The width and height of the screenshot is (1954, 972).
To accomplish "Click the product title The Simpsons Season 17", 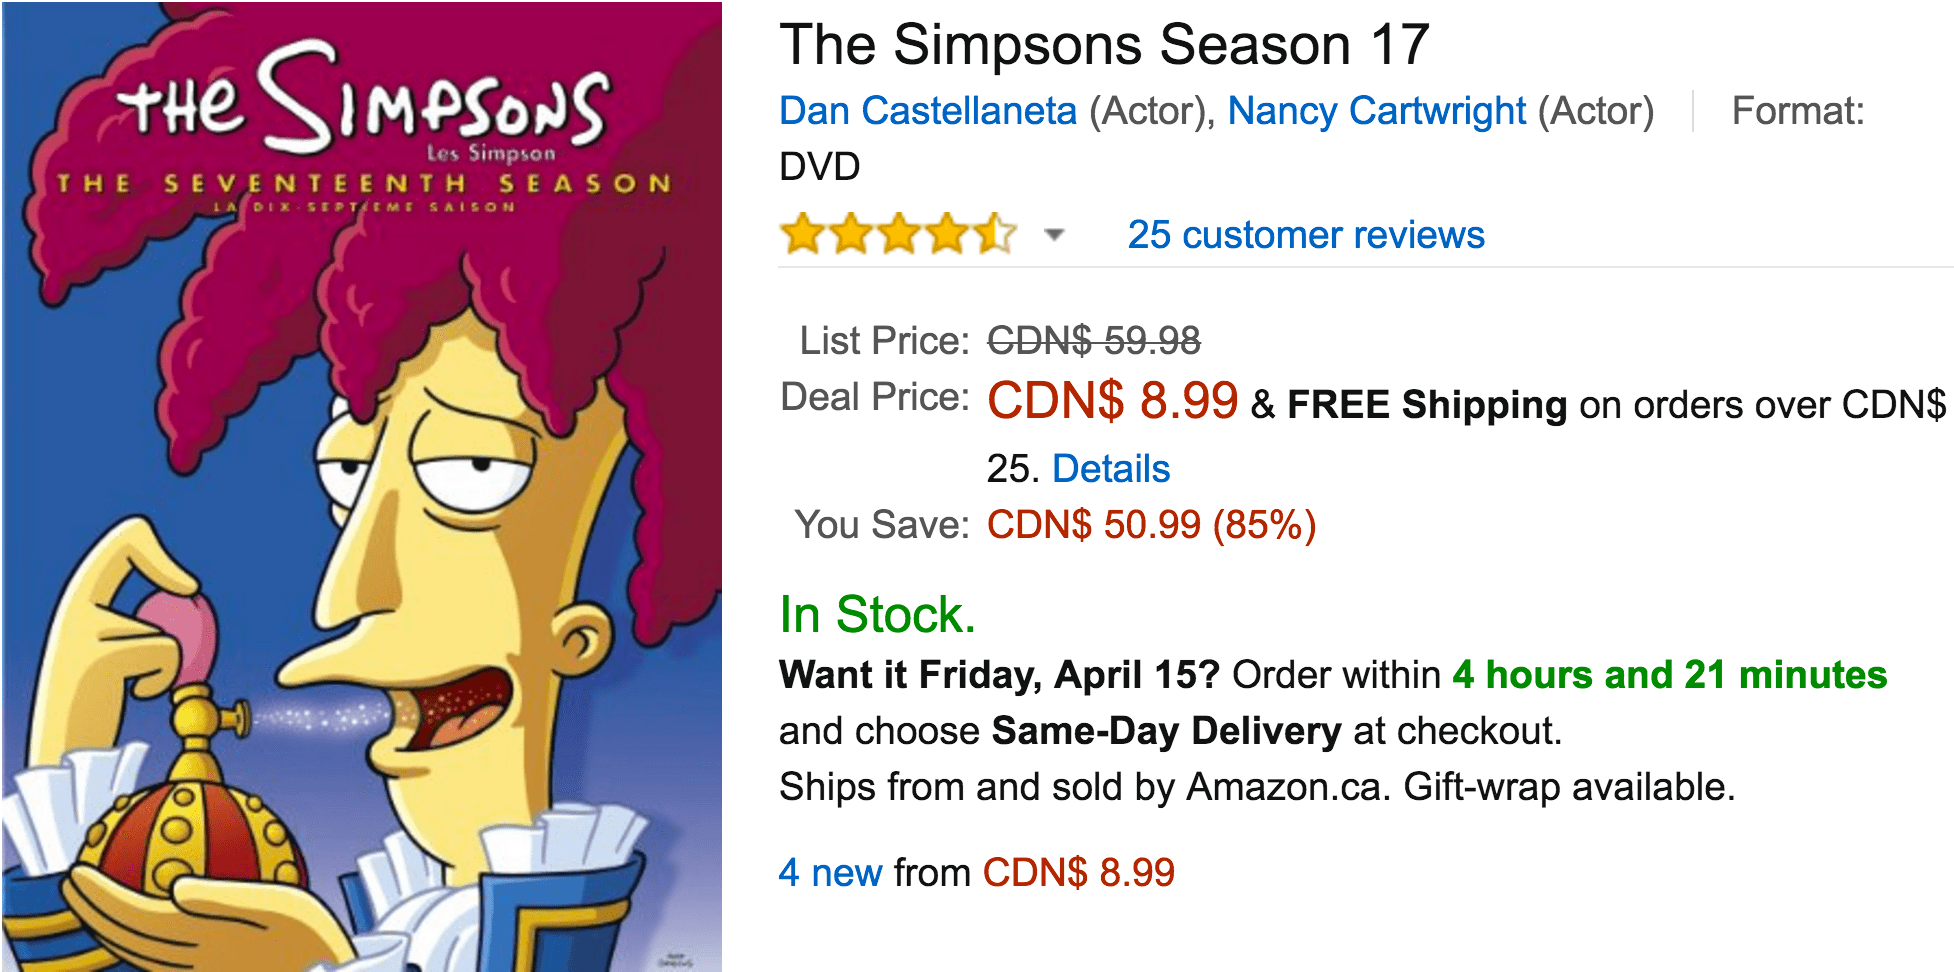I will [x=1105, y=45].
